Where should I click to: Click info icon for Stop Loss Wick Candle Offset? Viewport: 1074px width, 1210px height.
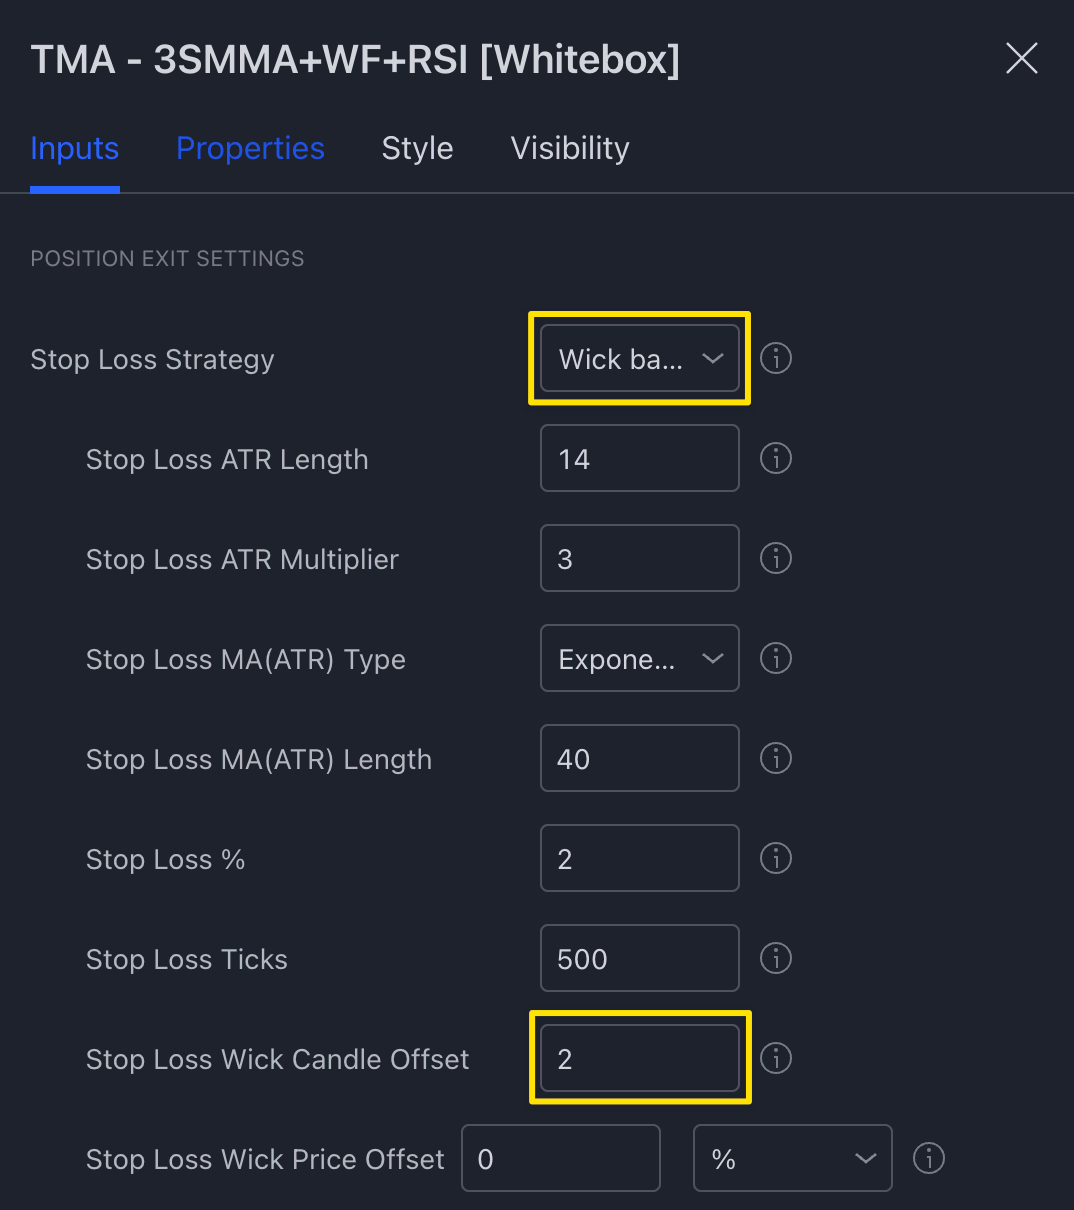(x=776, y=1058)
